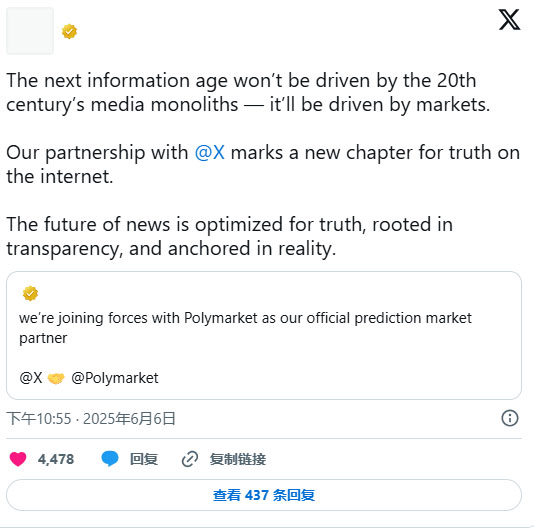Click the verified badge inside the quoted post
Image resolution: width=534 pixels, height=529 pixels.
[30, 293]
